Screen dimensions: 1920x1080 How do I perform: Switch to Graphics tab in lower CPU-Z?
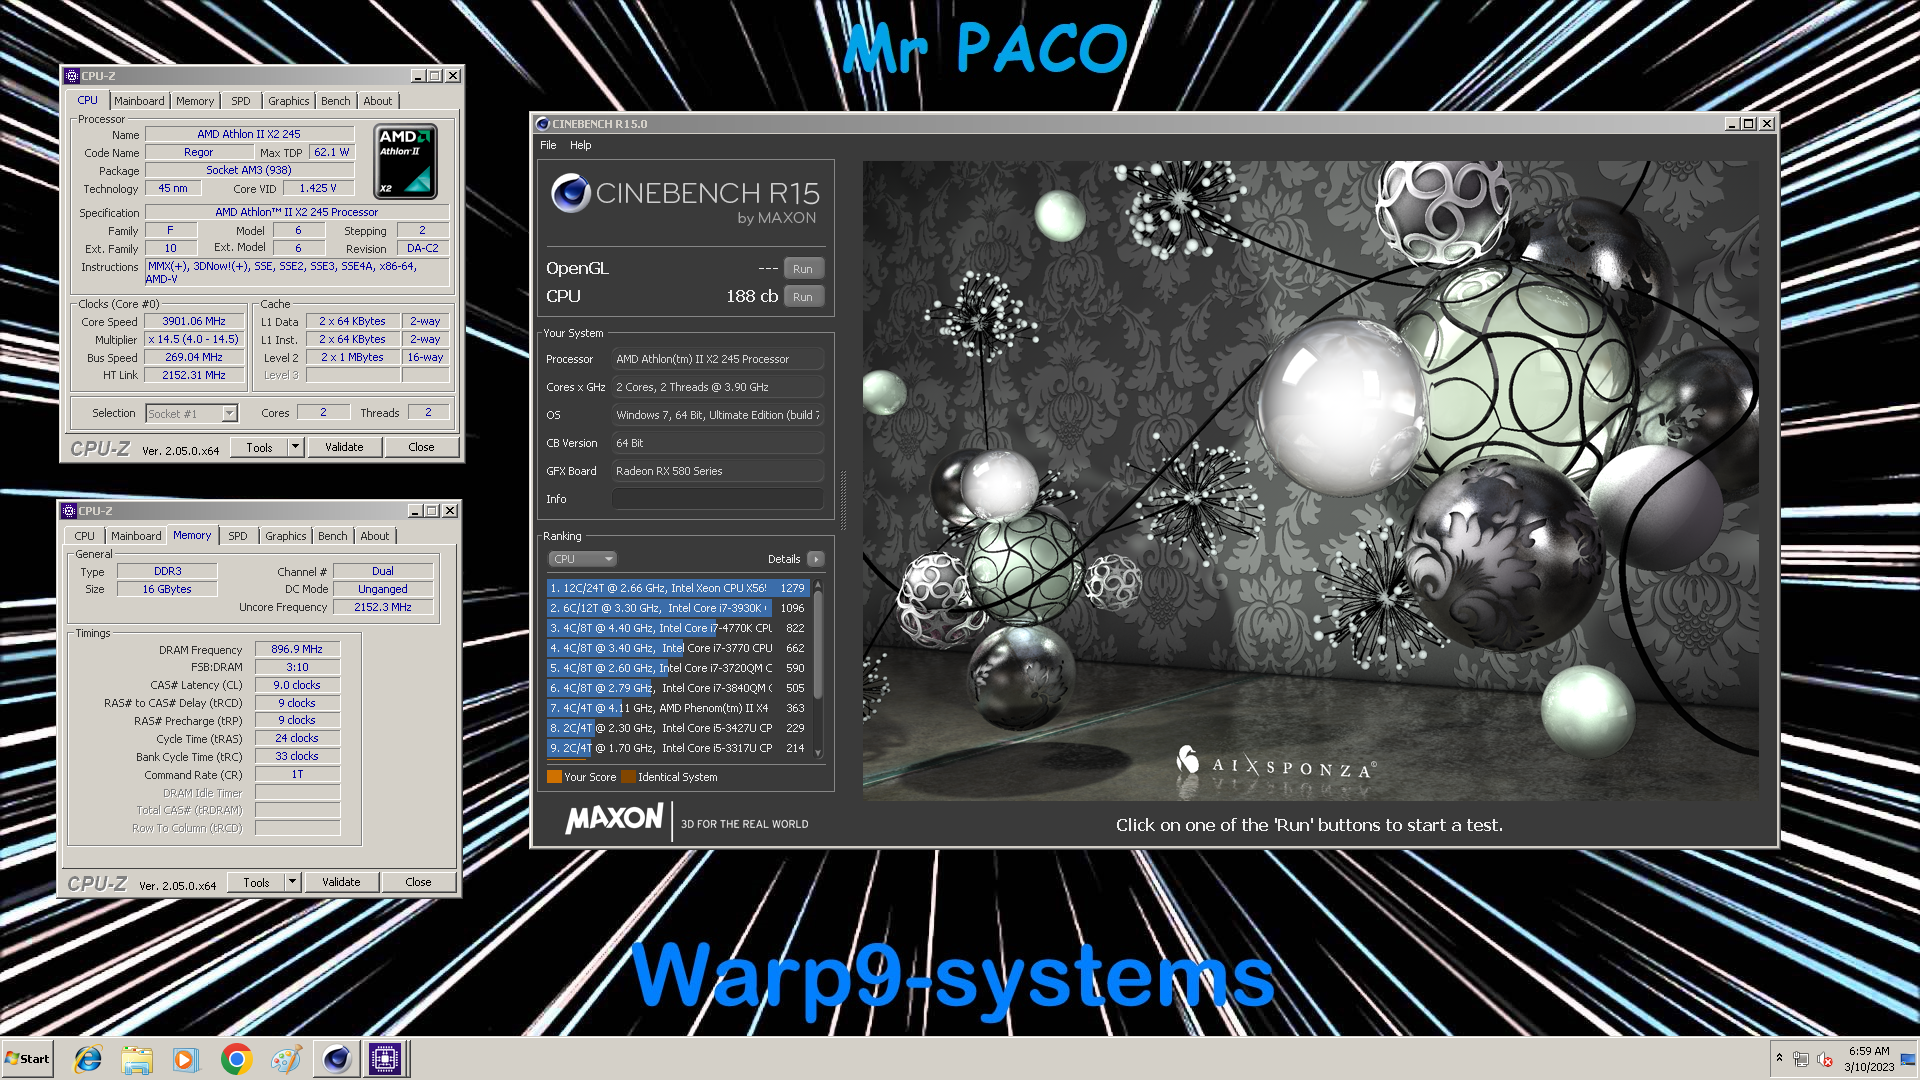click(x=286, y=536)
